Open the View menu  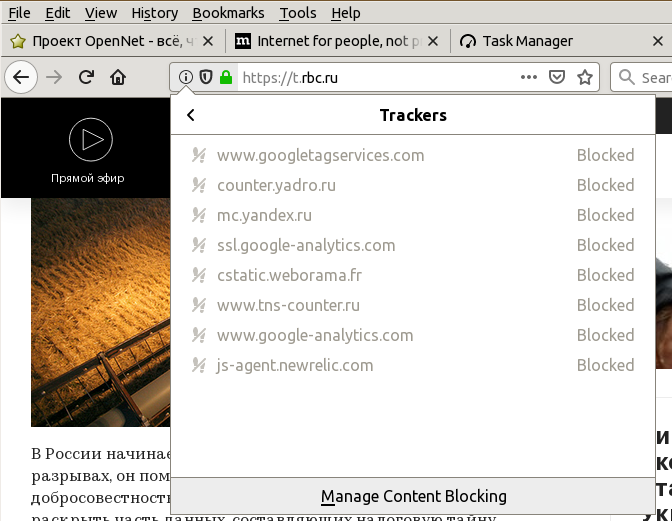(x=101, y=13)
